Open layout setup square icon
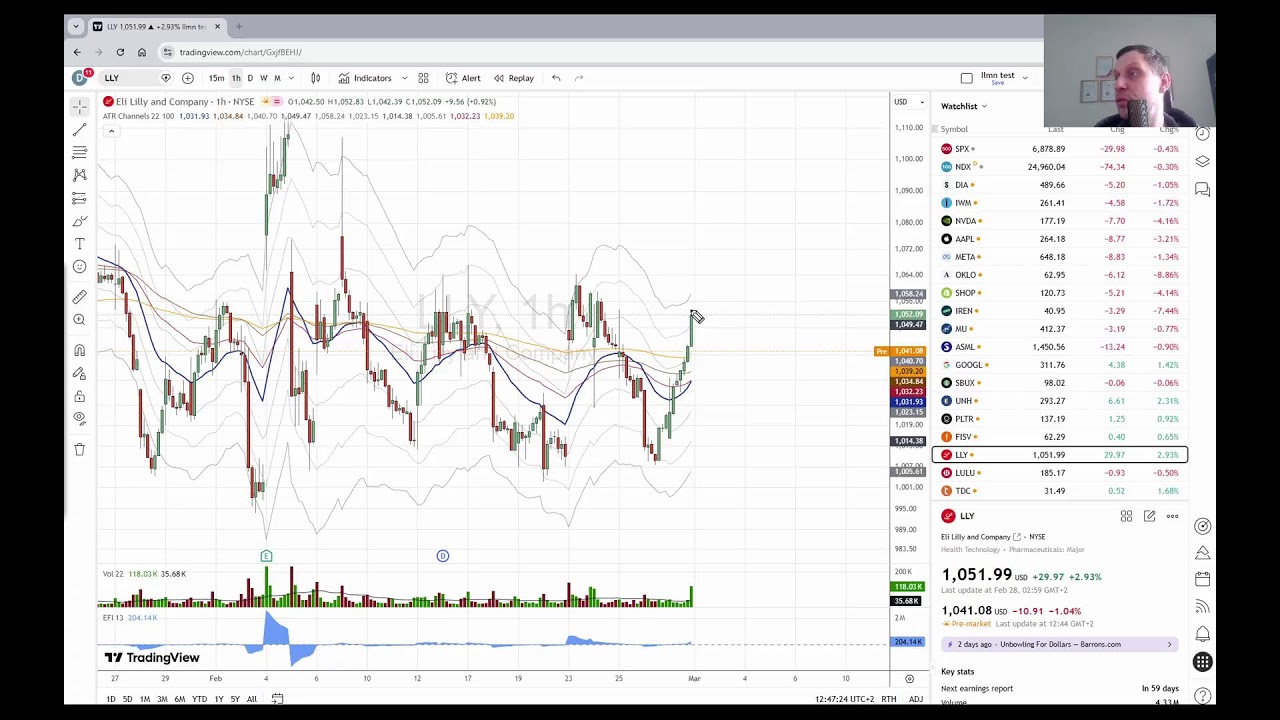This screenshot has height=720, width=1280. tap(966, 78)
